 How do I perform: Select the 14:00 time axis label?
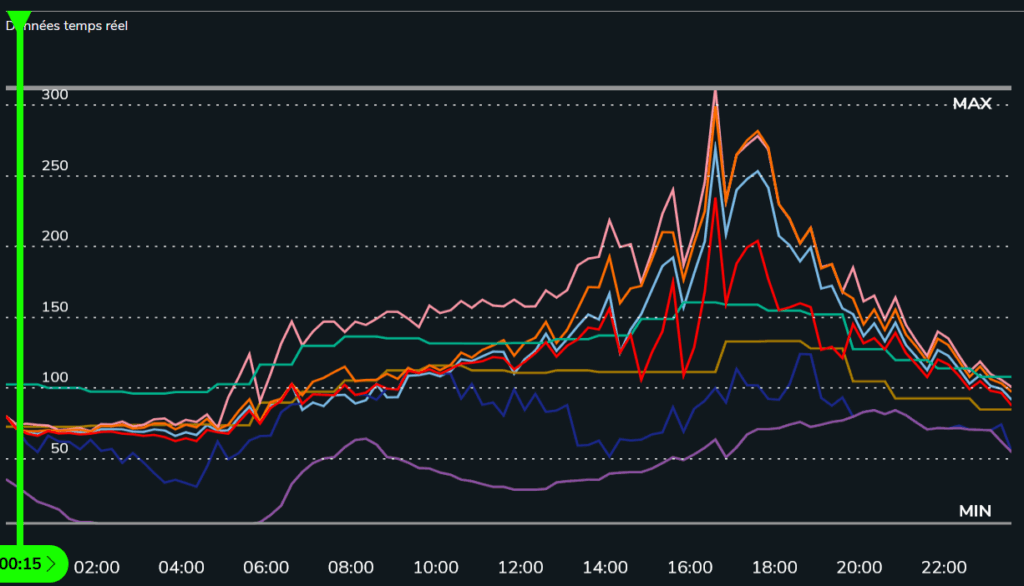[605, 566]
